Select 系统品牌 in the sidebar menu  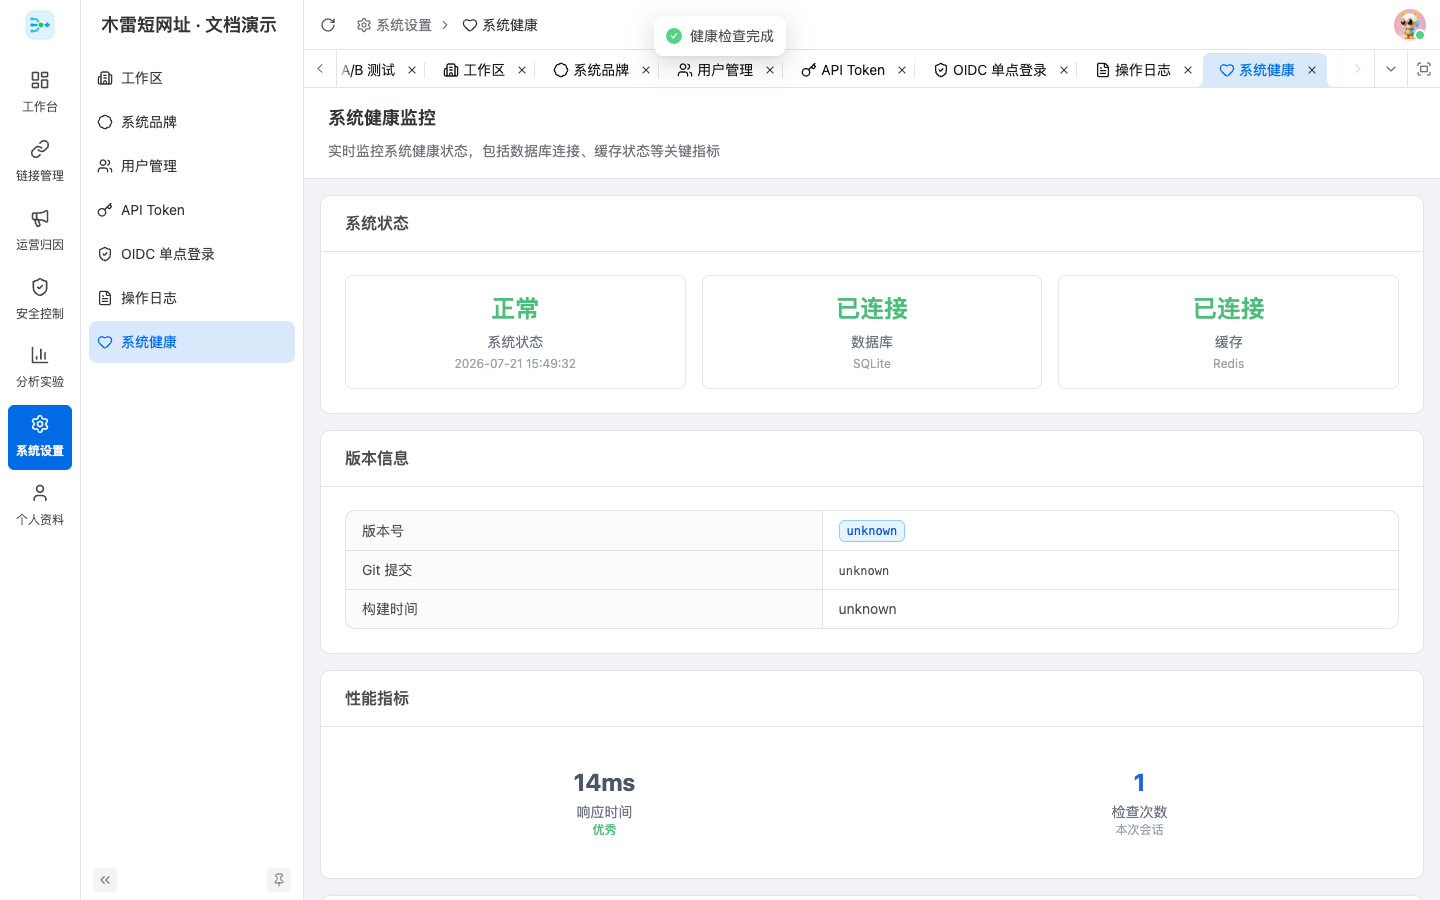192,122
